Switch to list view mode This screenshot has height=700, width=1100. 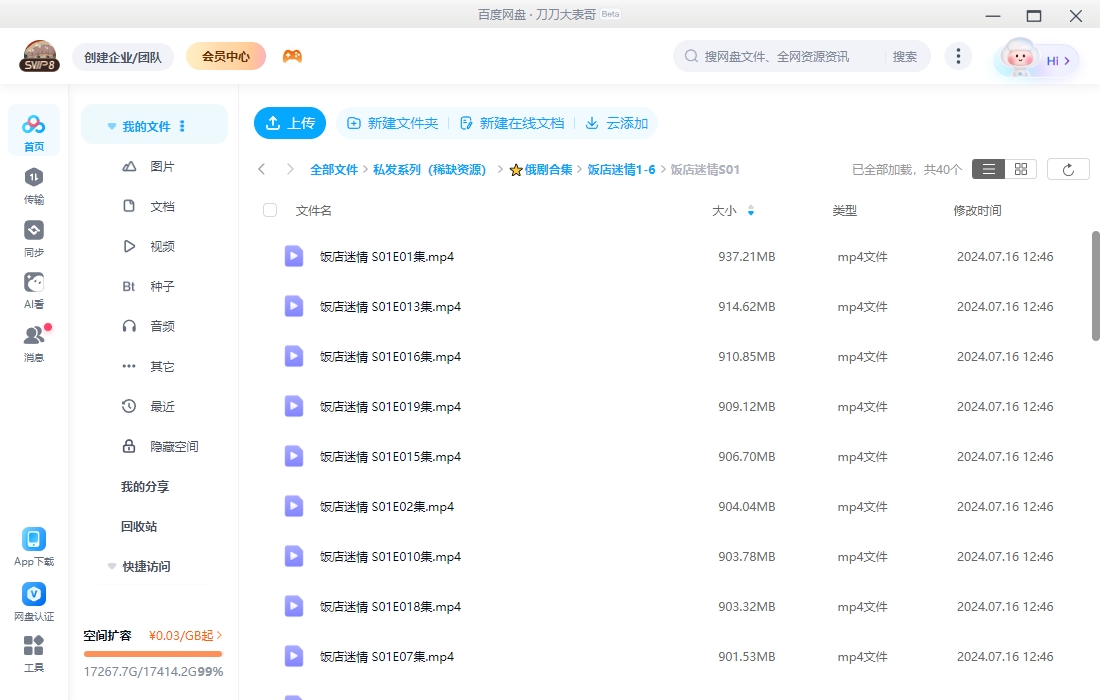988,170
